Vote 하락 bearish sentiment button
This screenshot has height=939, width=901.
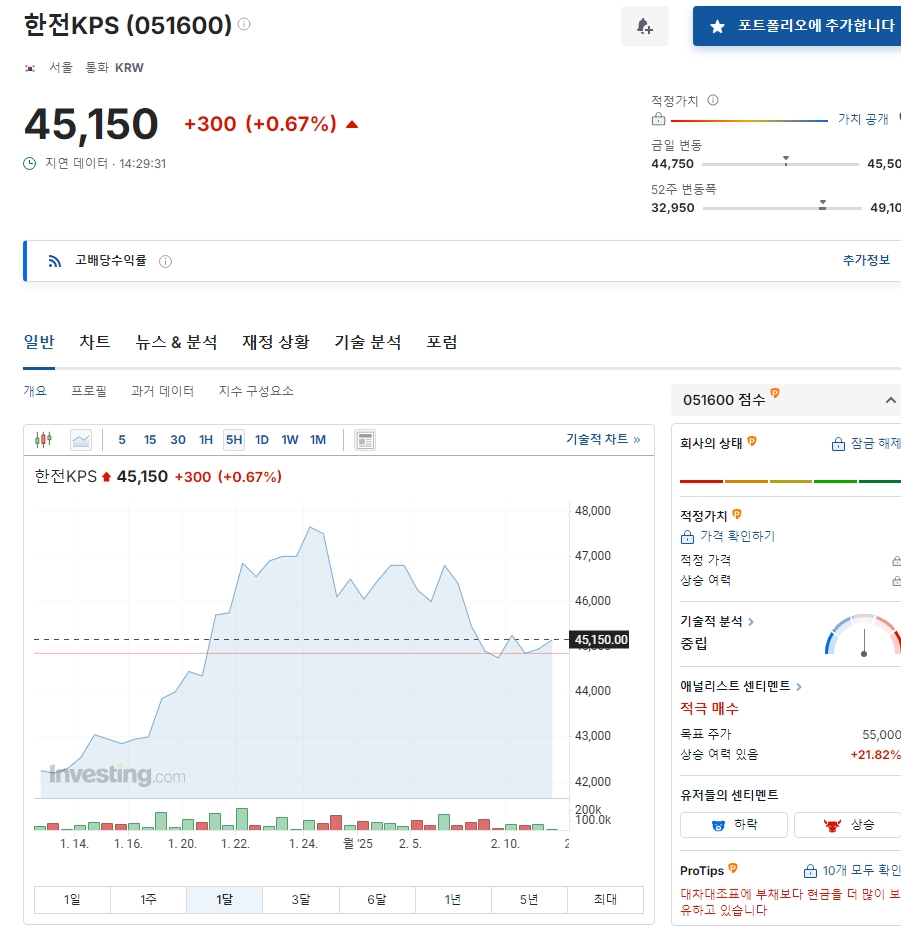[733, 825]
